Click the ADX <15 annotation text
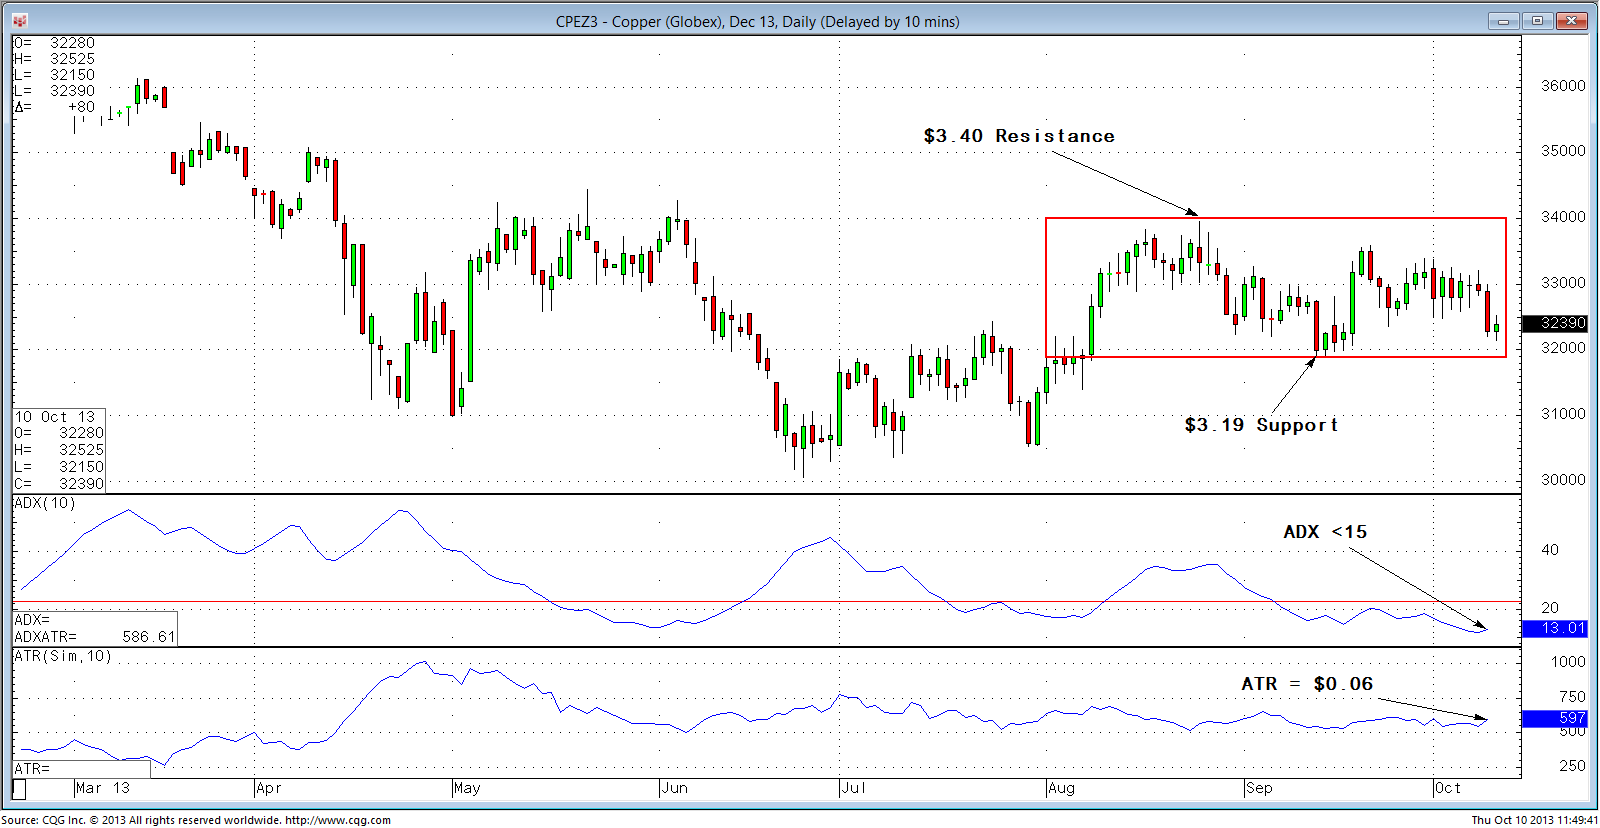The width and height of the screenshot is (1600, 828). 1324,532
